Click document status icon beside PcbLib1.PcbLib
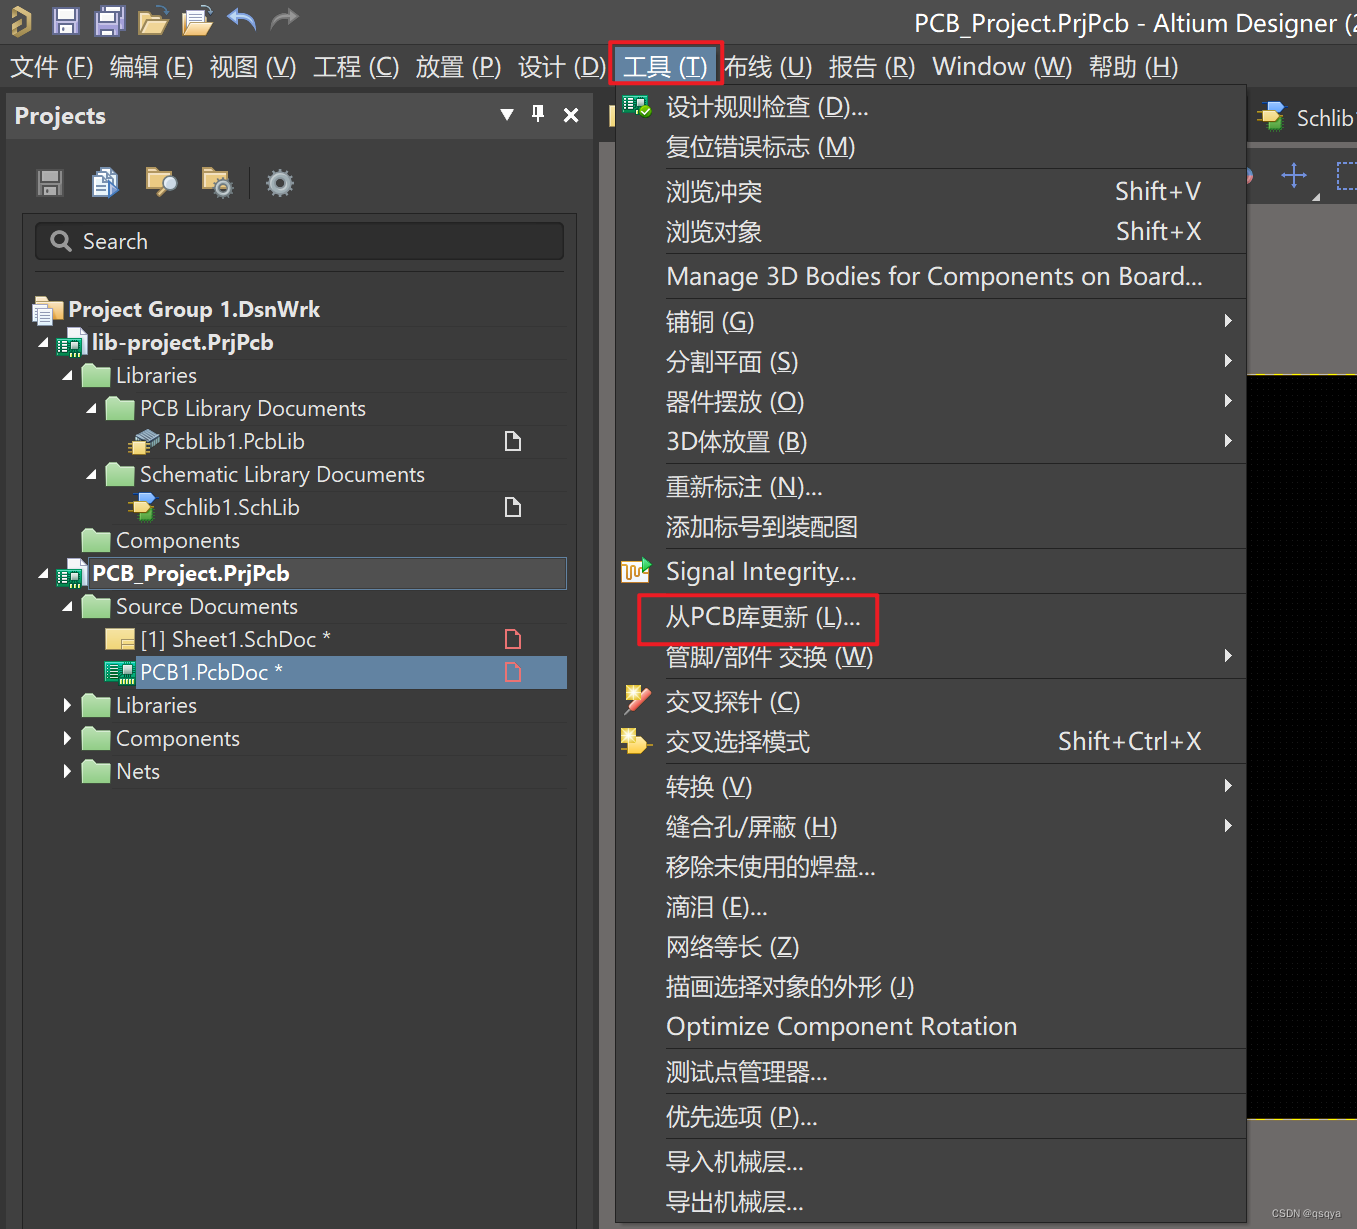 (513, 441)
